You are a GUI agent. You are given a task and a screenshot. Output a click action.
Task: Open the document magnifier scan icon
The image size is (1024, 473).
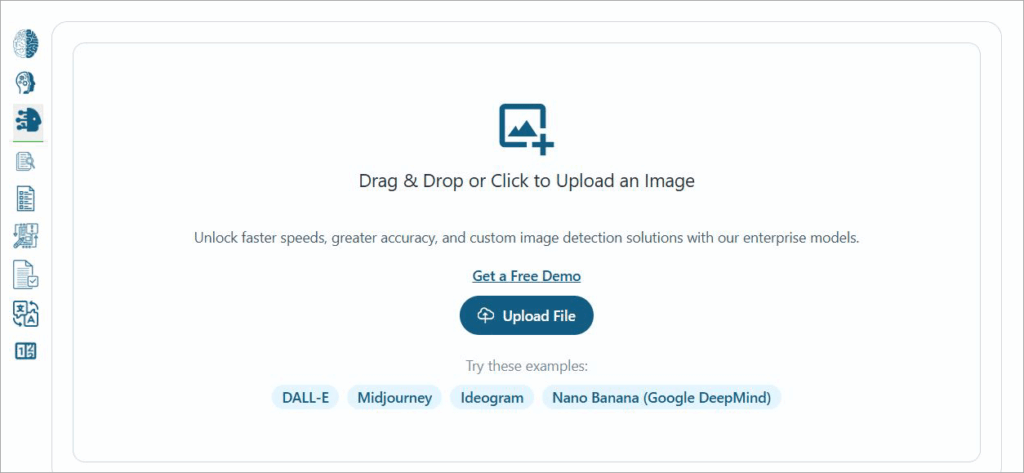25,161
